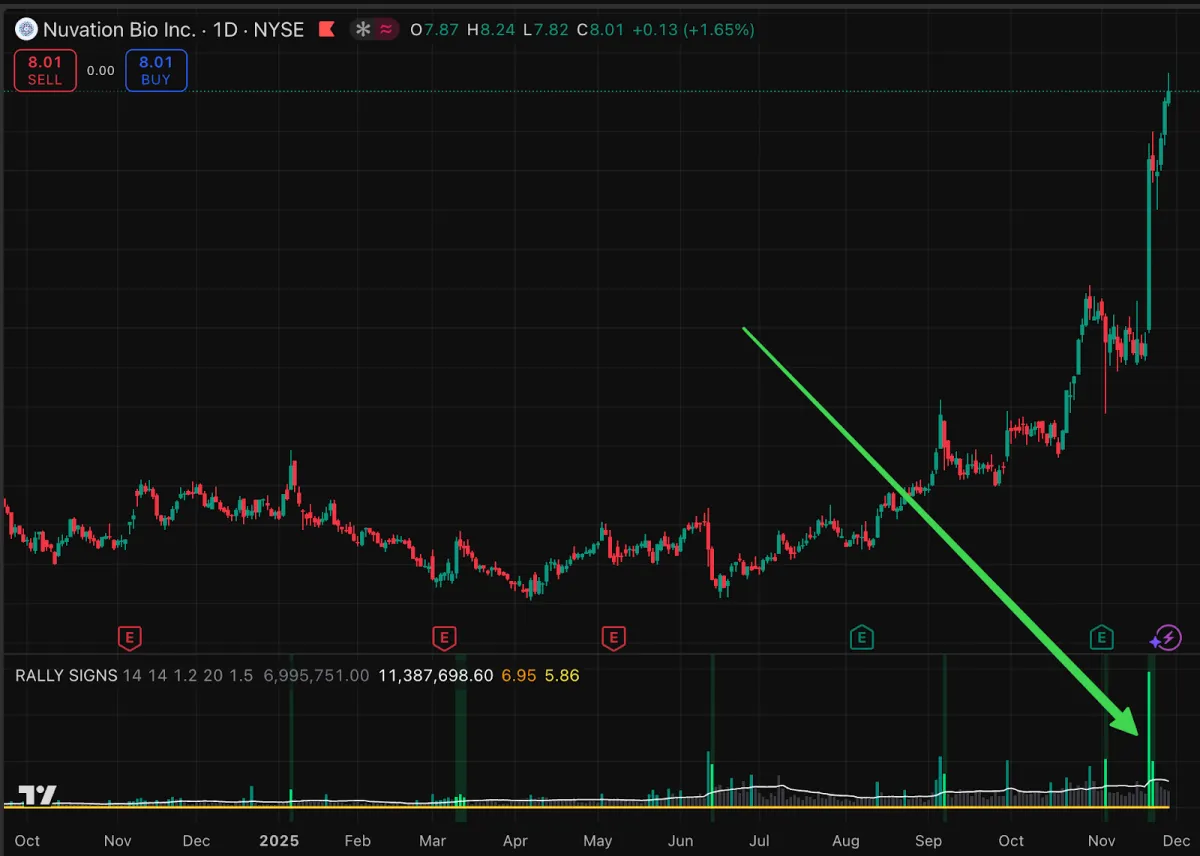This screenshot has height=856, width=1200.
Task: Click the Feb label on the time axis
Action: 357,840
